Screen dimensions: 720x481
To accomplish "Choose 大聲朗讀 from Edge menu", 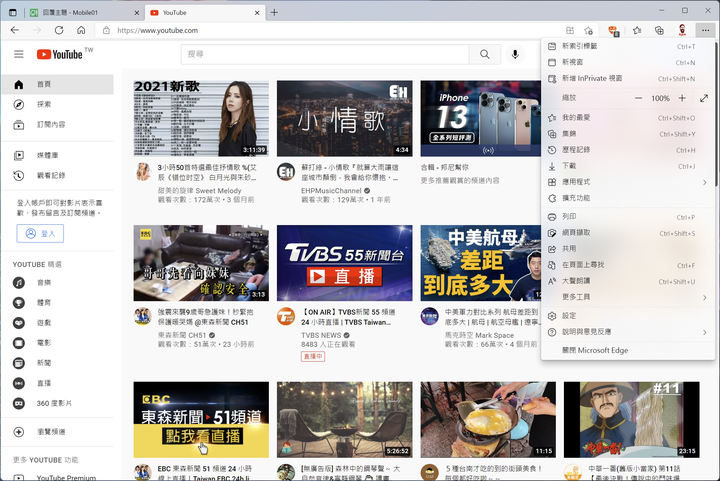I will tap(628, 281).
